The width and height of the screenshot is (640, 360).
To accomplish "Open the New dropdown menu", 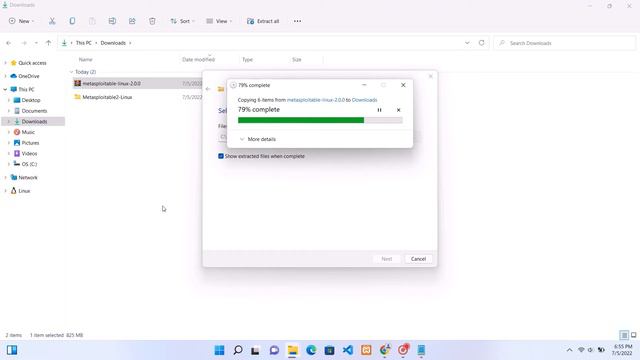I will 21,21.
